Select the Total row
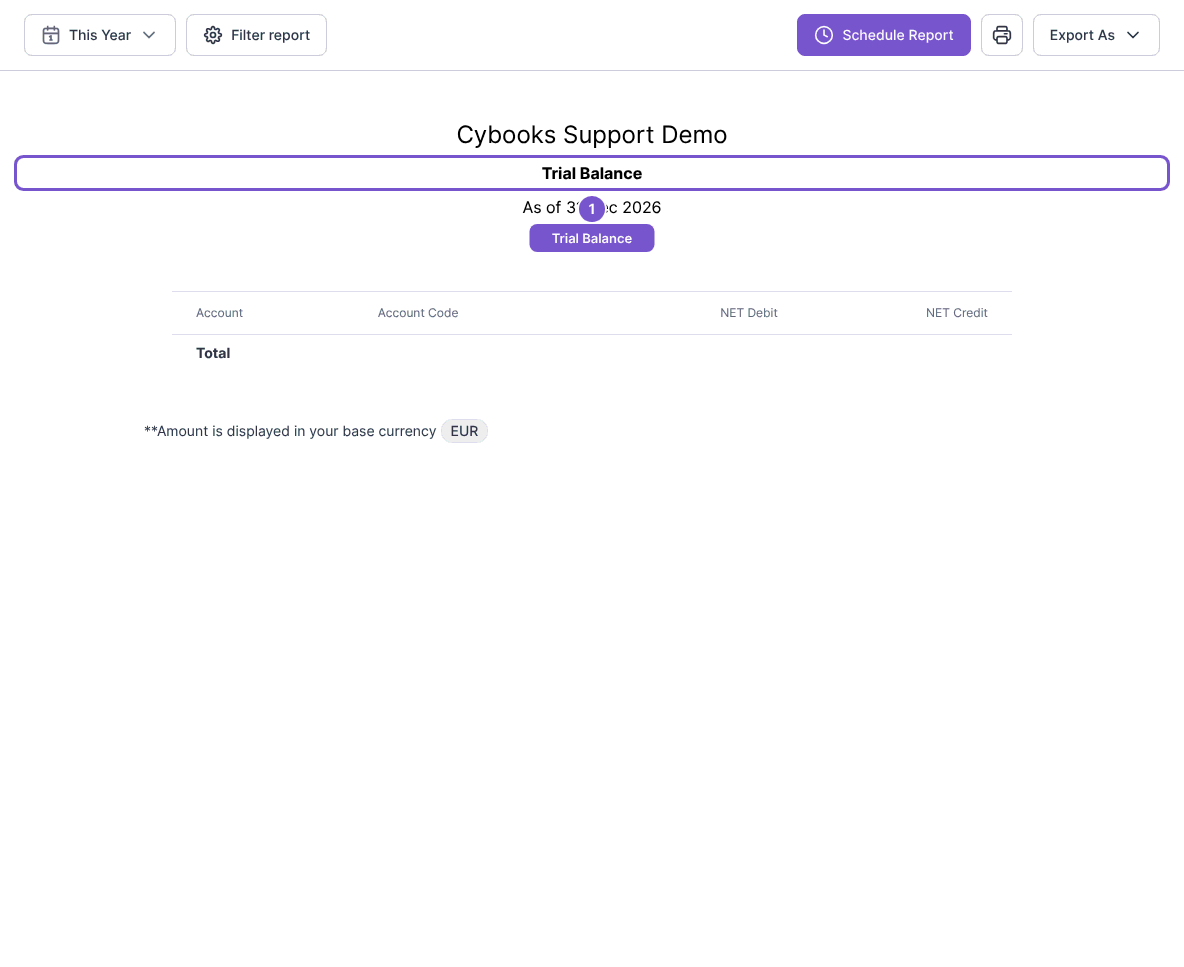The image size is (1184, 967). click(592, 353)
